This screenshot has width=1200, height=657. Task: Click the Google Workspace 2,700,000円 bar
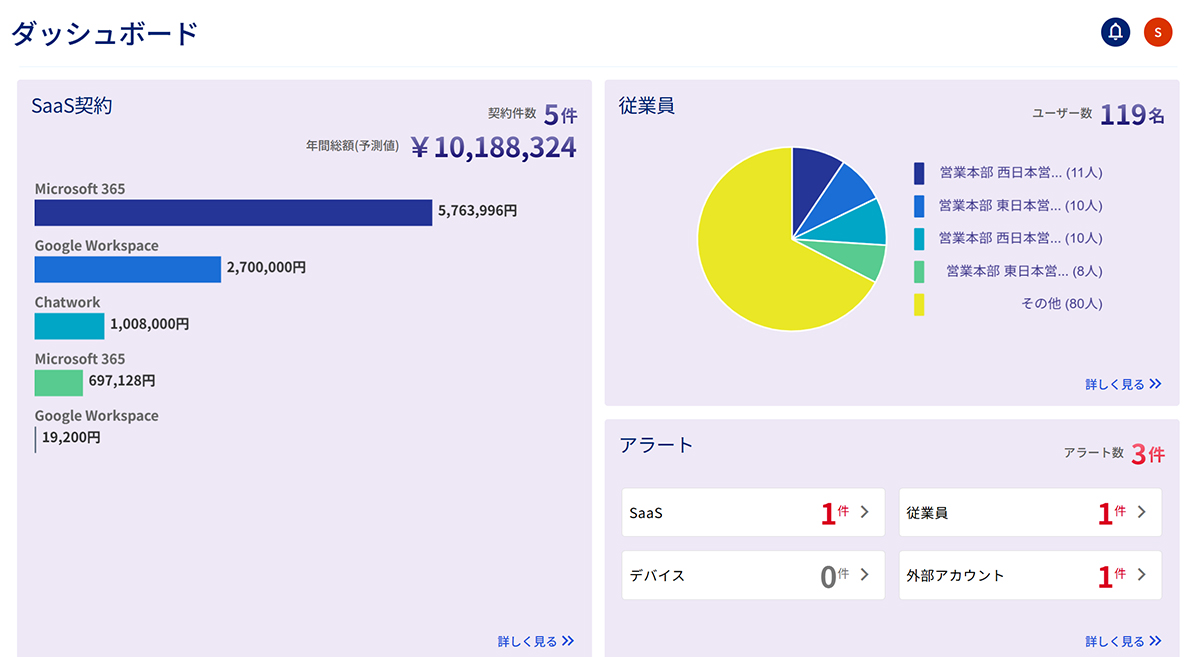click(128, 269)
